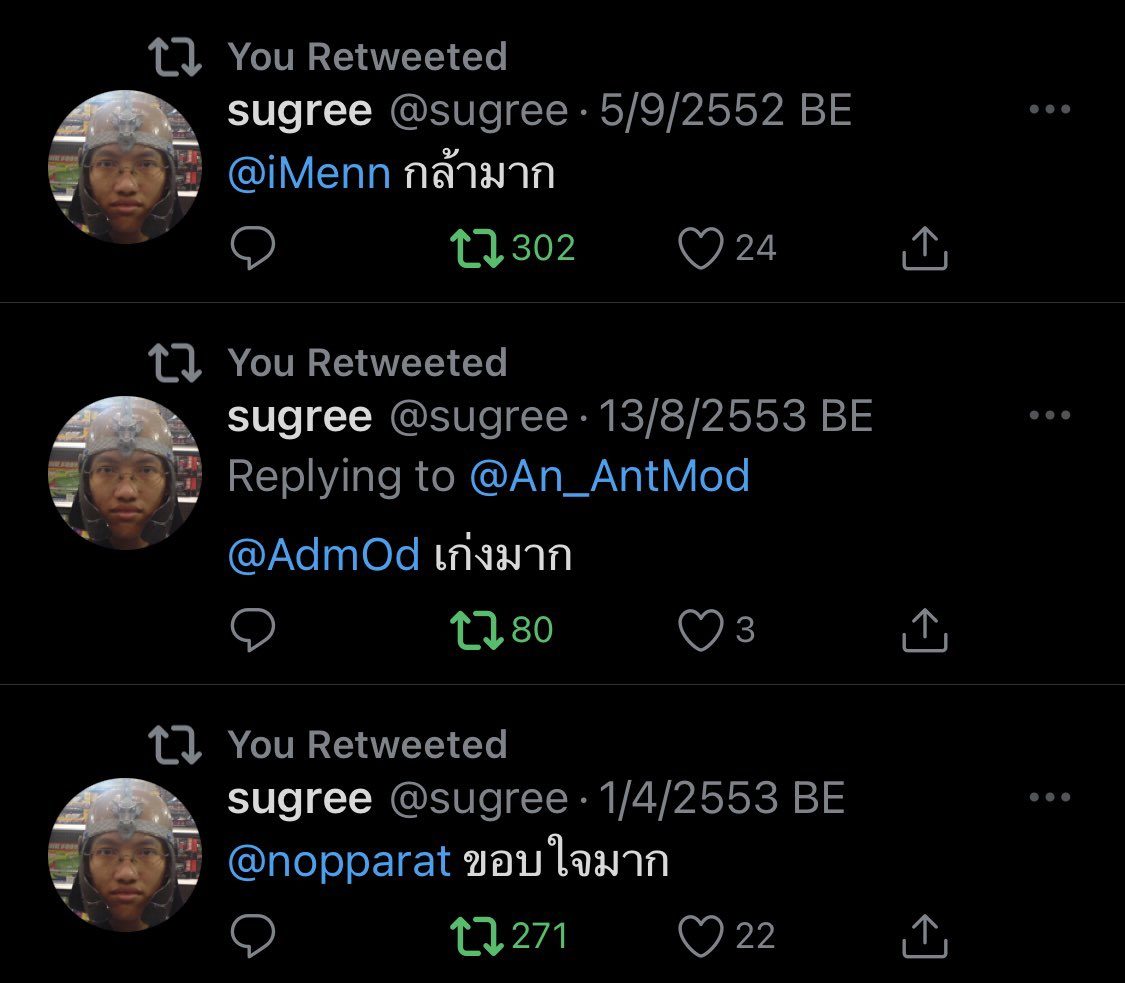
Task: Reply to the @iMenn tweet
Action: pyautogui.click(x=253, y=248)
